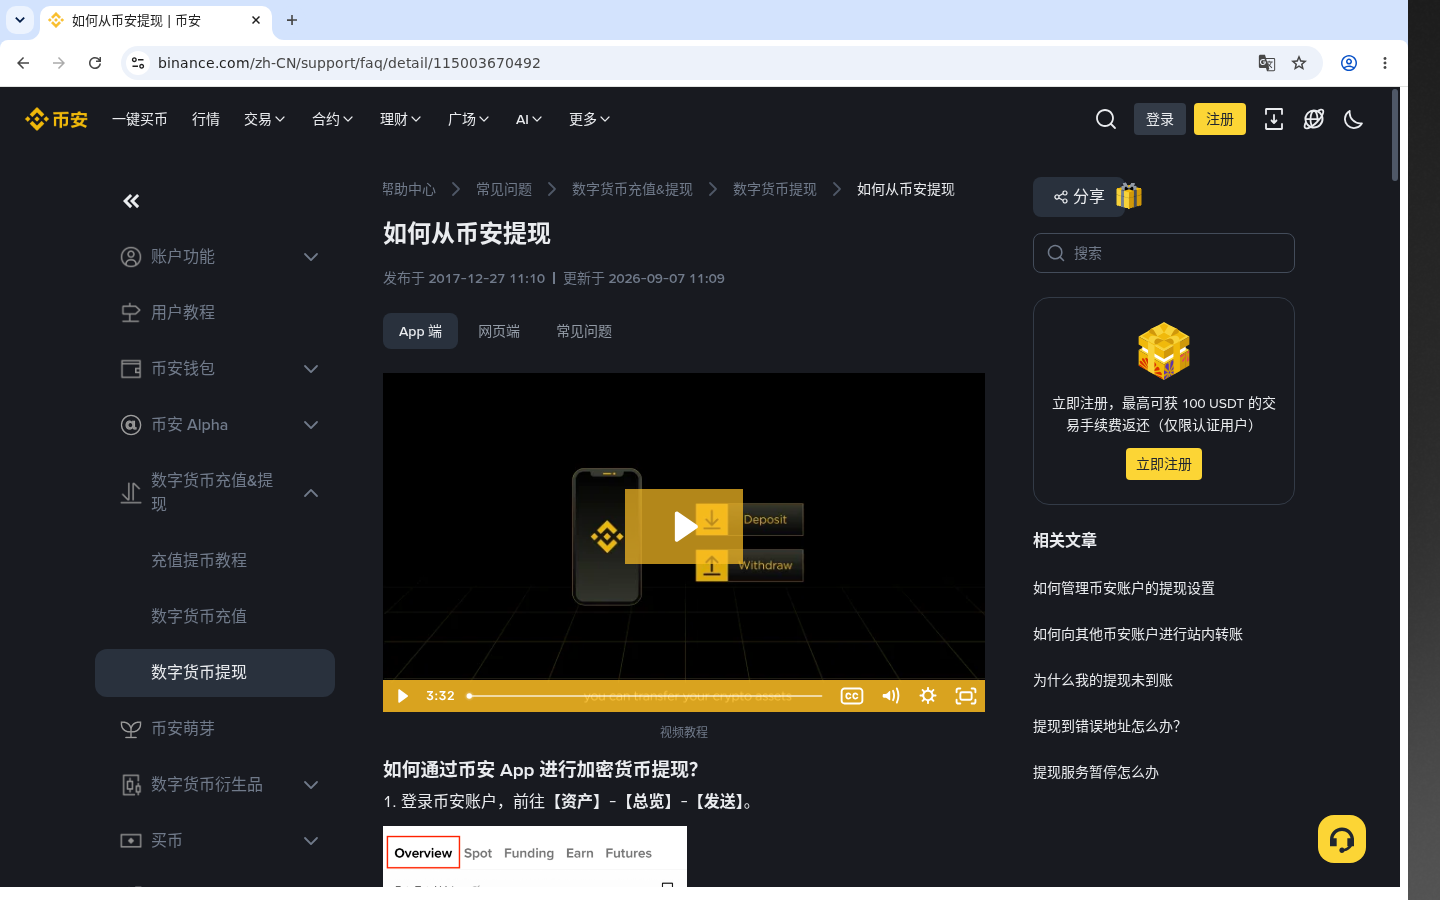Expand the 更多 navigation dropdown
The height and width of the screenshot is (900, 1440).
pyautogui.click(x=590, y=119)
